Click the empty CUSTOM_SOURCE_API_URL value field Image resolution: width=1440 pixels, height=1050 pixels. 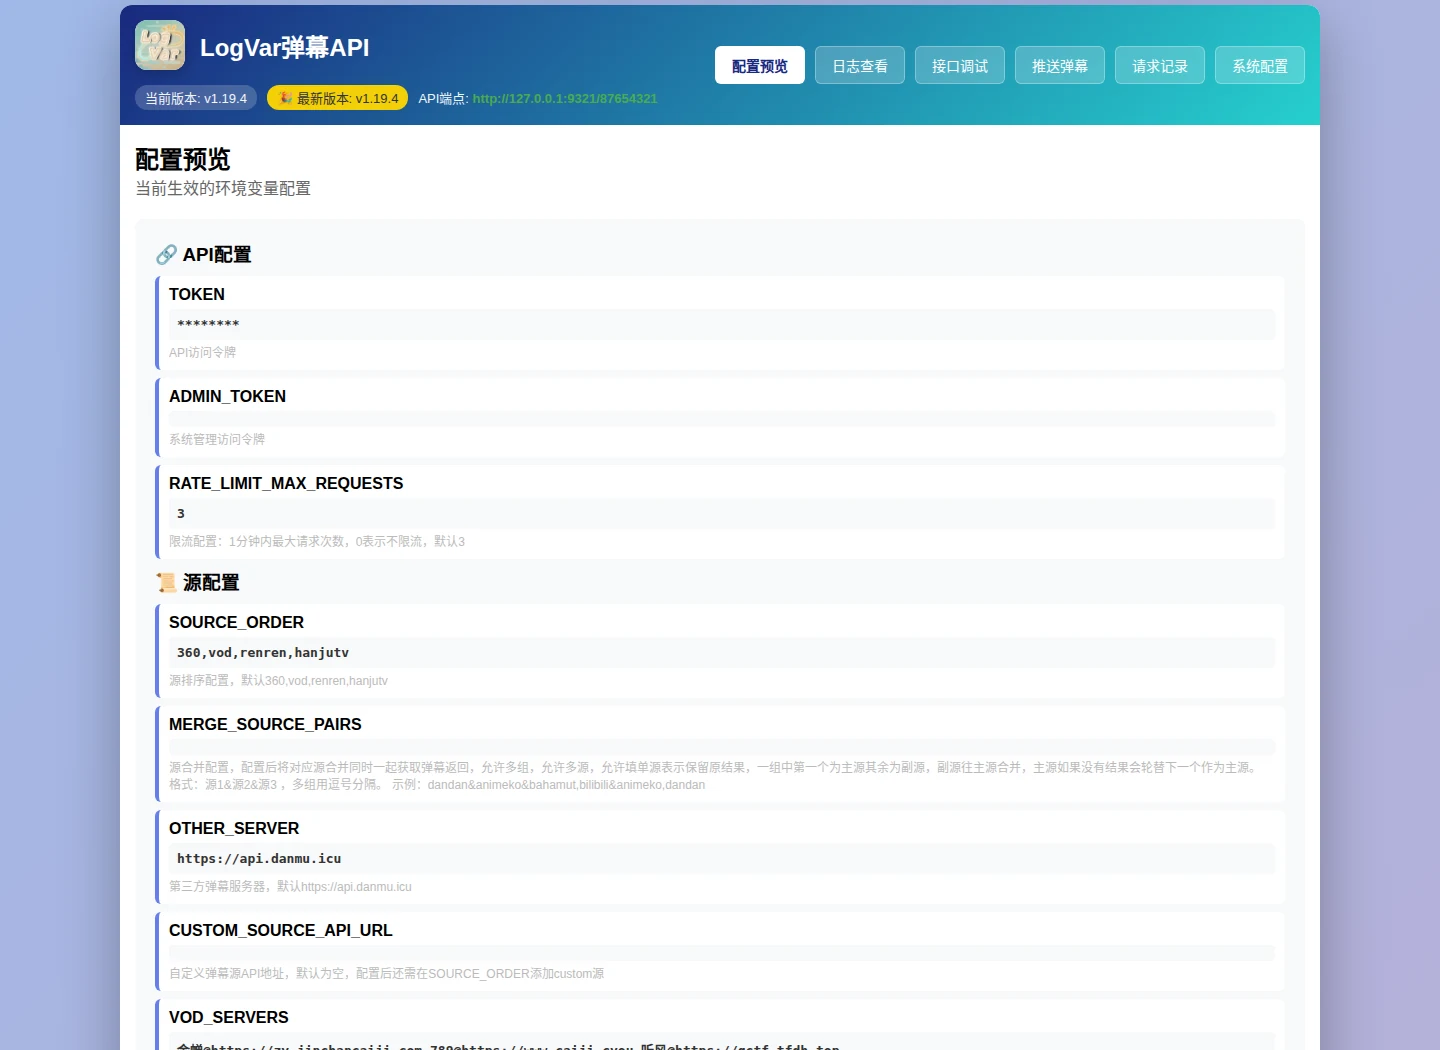722,953
